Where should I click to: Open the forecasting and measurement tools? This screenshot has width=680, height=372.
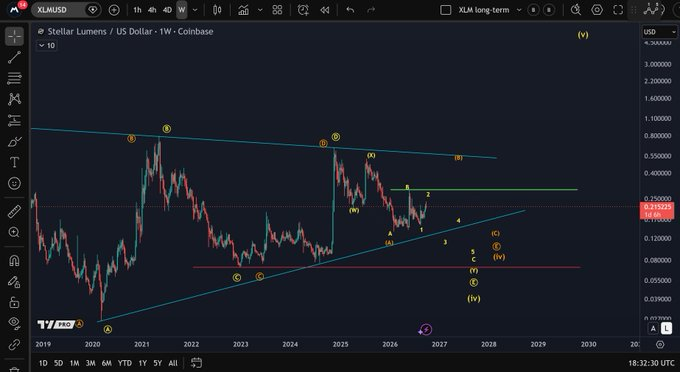(x=14, y=121)
